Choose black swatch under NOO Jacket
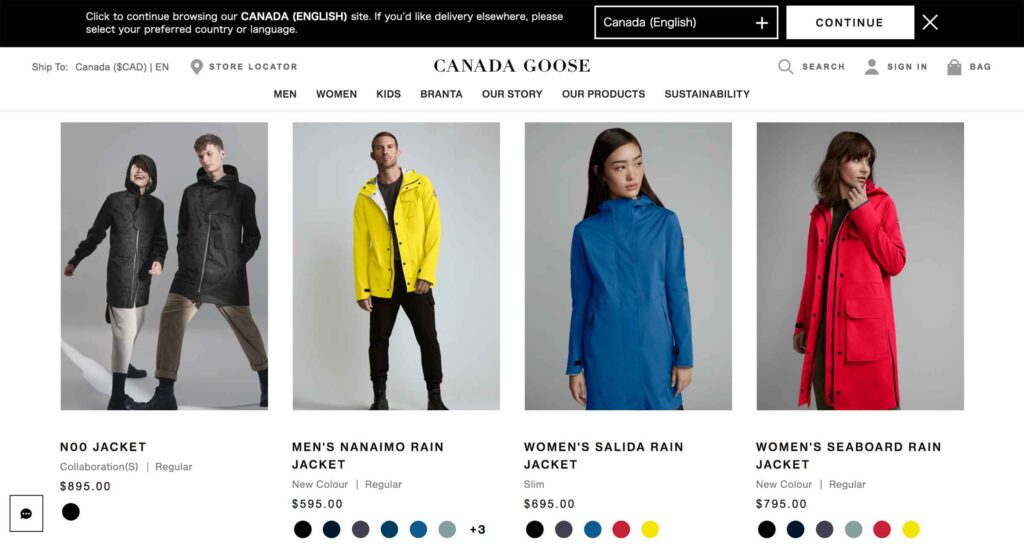This screenshot has width=1024, height=551. 71,512
